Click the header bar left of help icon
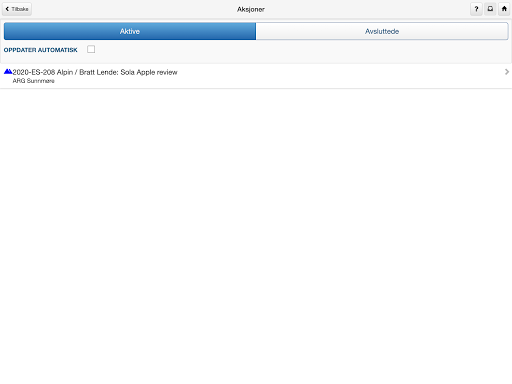 (367, 9)
